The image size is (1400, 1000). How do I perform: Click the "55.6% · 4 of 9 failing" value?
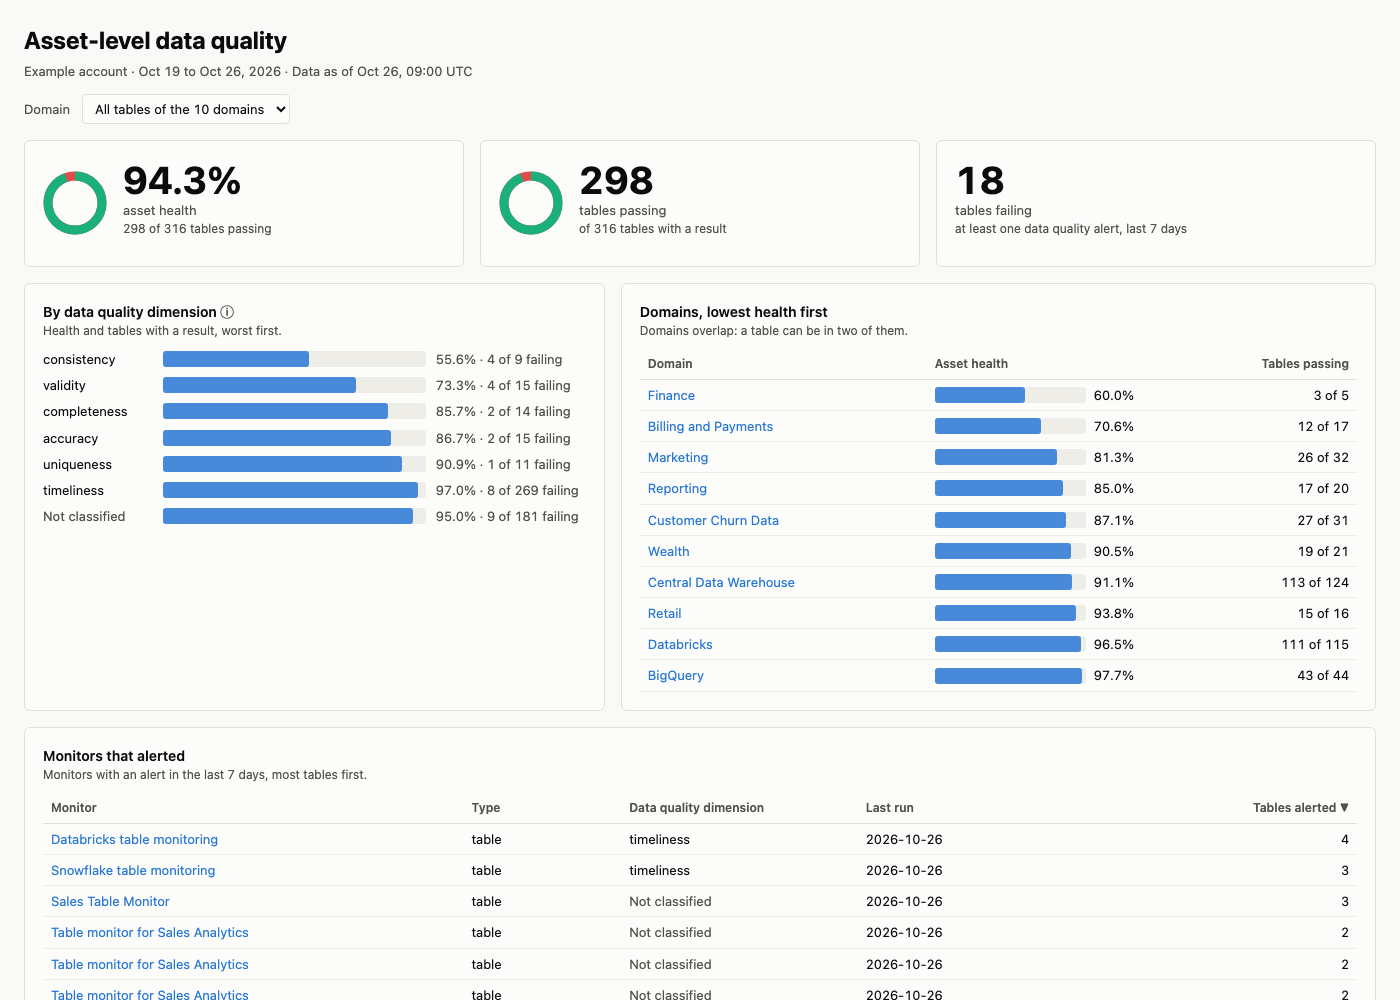(x=499, y=360)
